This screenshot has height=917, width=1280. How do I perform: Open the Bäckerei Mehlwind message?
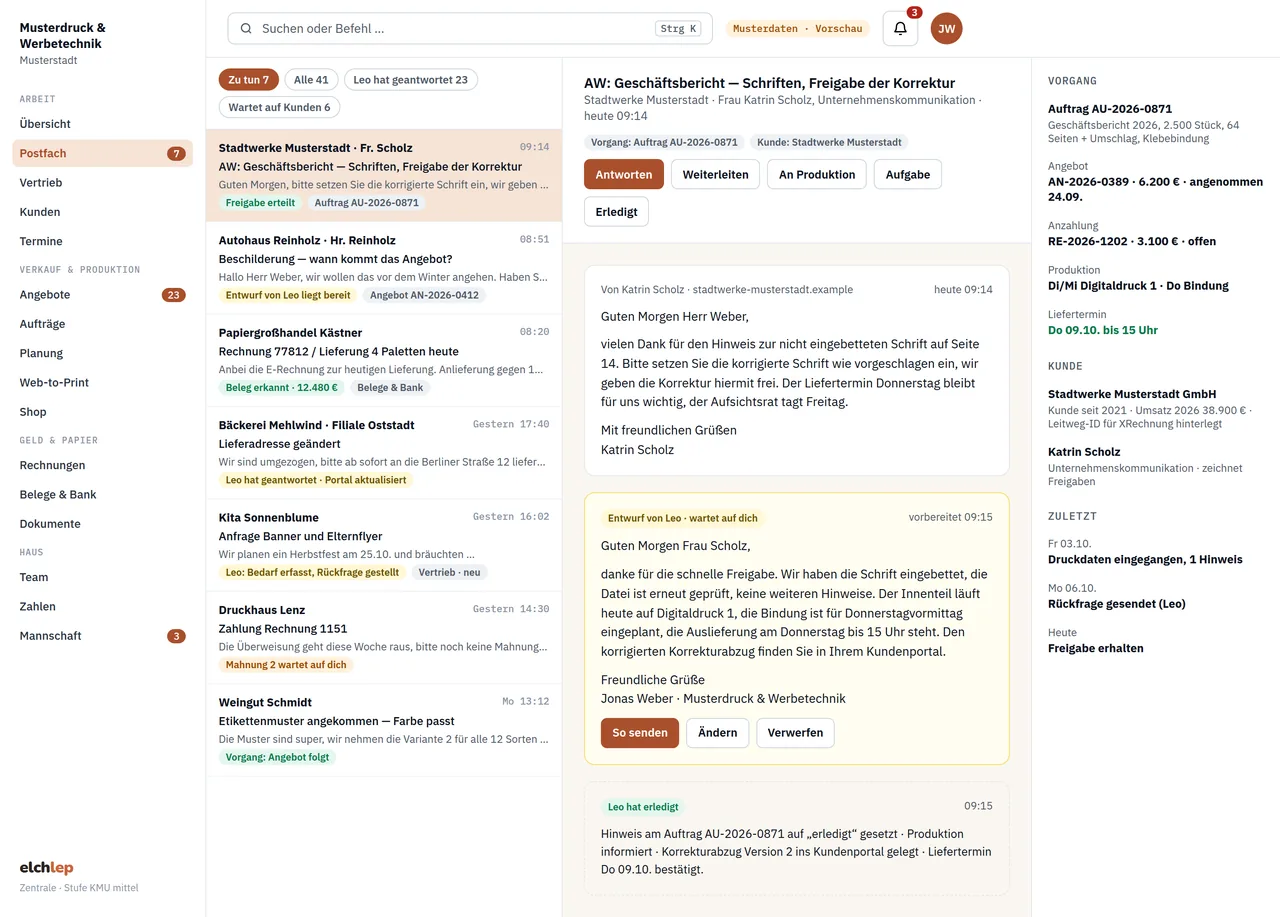pos(384,452)
